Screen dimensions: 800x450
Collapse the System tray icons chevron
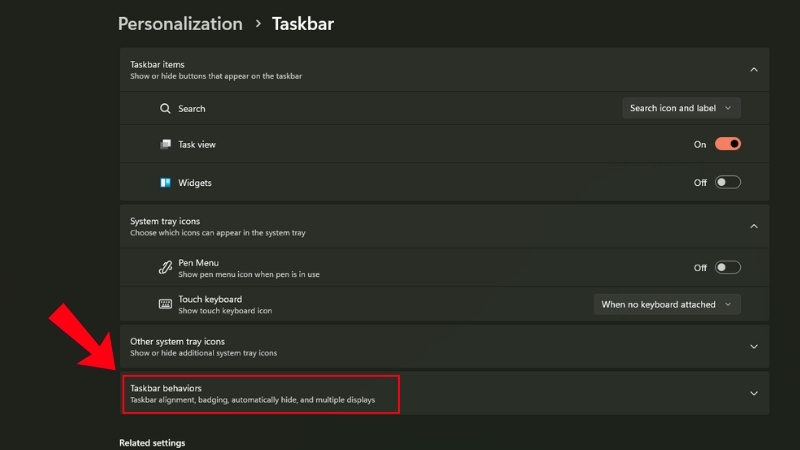pyautogui.click(x=754, y=226)
